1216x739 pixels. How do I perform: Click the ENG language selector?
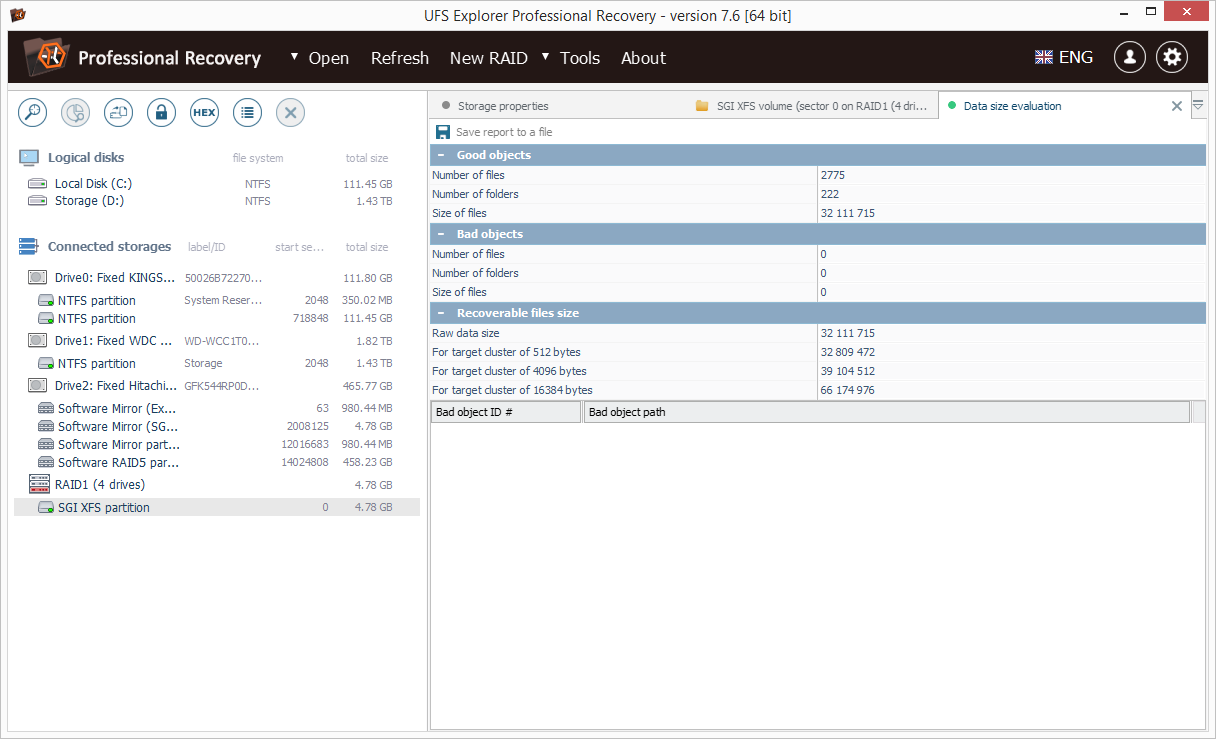(x=1076, y=57)
